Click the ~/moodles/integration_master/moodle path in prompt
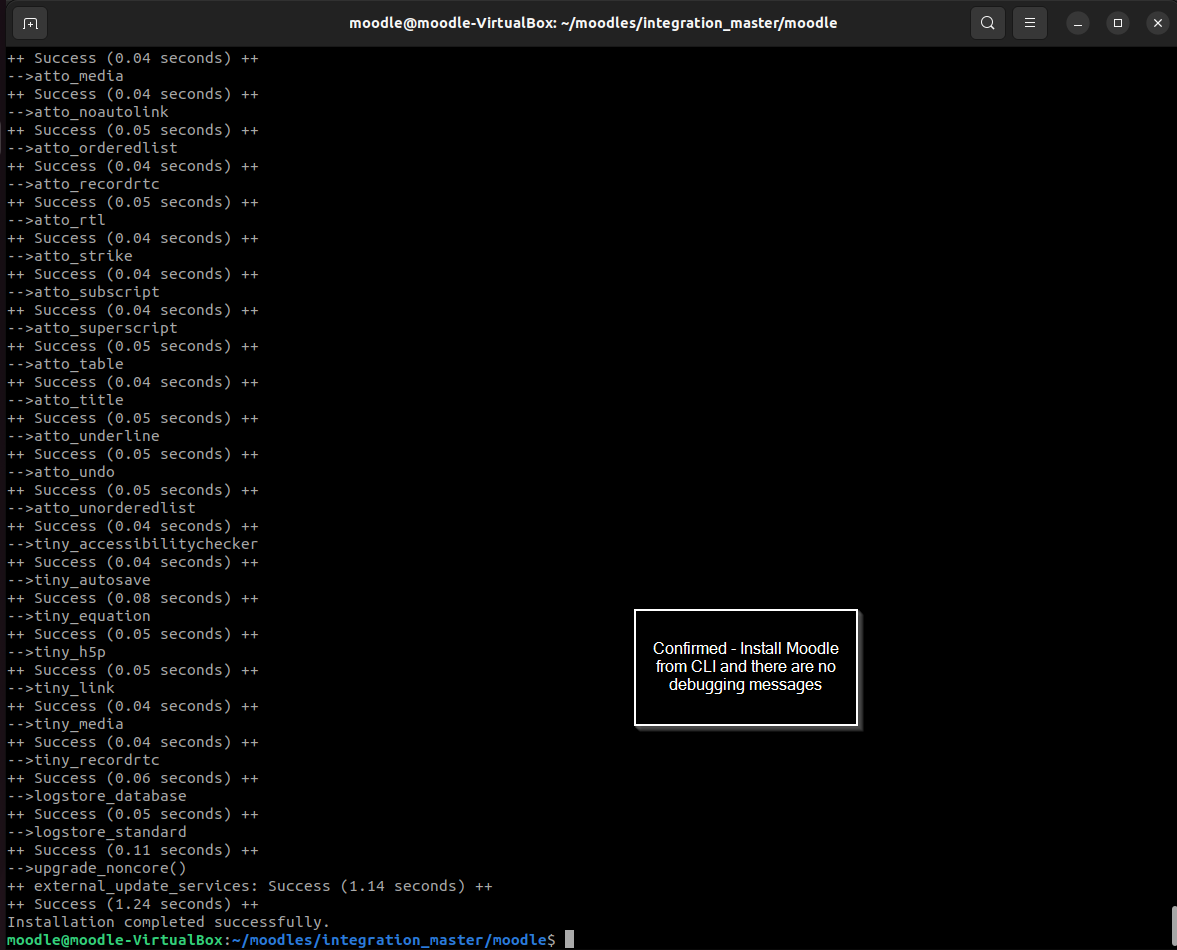 [x=390, y=940]
